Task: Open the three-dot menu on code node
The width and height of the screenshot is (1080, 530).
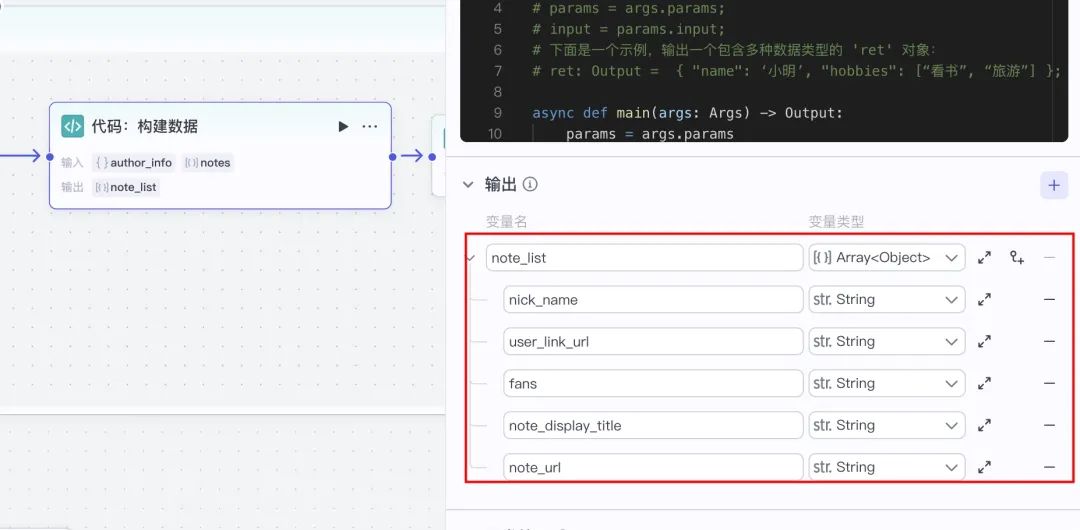Action: [x=370, y=126]
